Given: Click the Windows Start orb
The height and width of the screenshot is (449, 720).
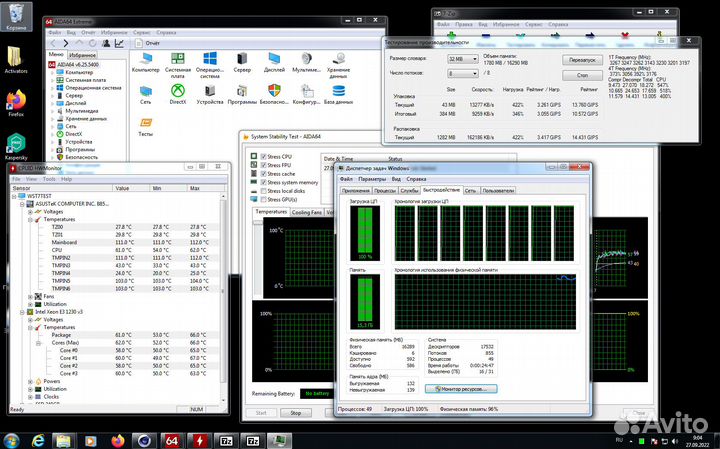Looking at the screenshot, I should pyautogui.click(x=11, y=441).
